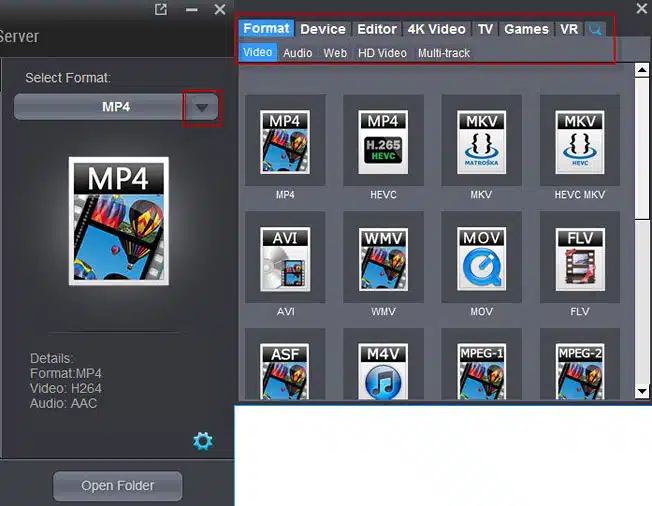This screenshot has height=506, width=652.
Task: Select the MOV QuickTime format icon
Action: (x=481, y=260)
